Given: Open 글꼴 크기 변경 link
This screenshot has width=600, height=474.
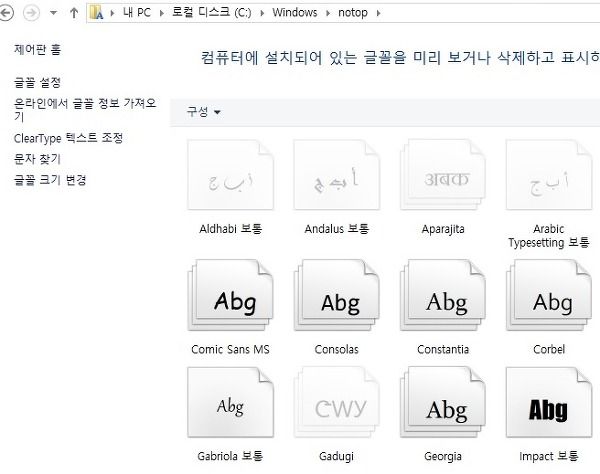Looking at the screenshot, I should pos(50,180).
